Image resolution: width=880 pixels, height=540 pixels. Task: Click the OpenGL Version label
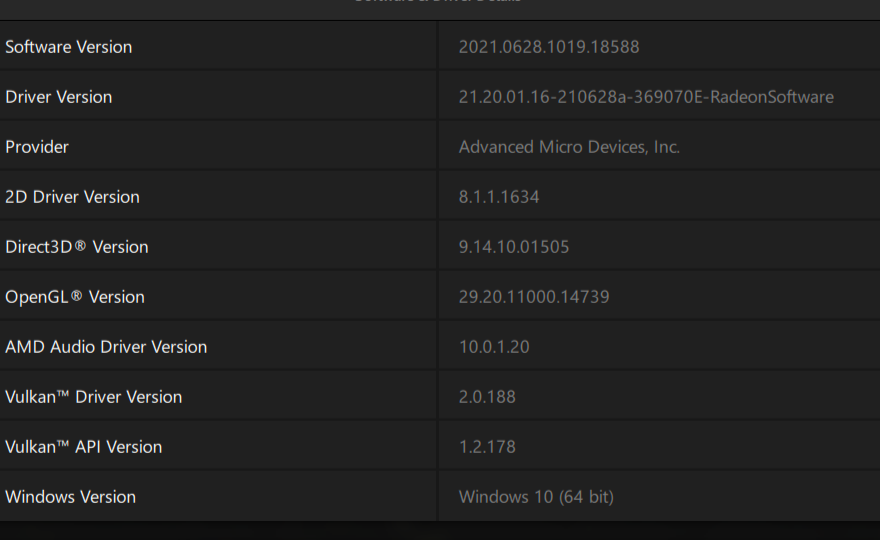point(75,297)
